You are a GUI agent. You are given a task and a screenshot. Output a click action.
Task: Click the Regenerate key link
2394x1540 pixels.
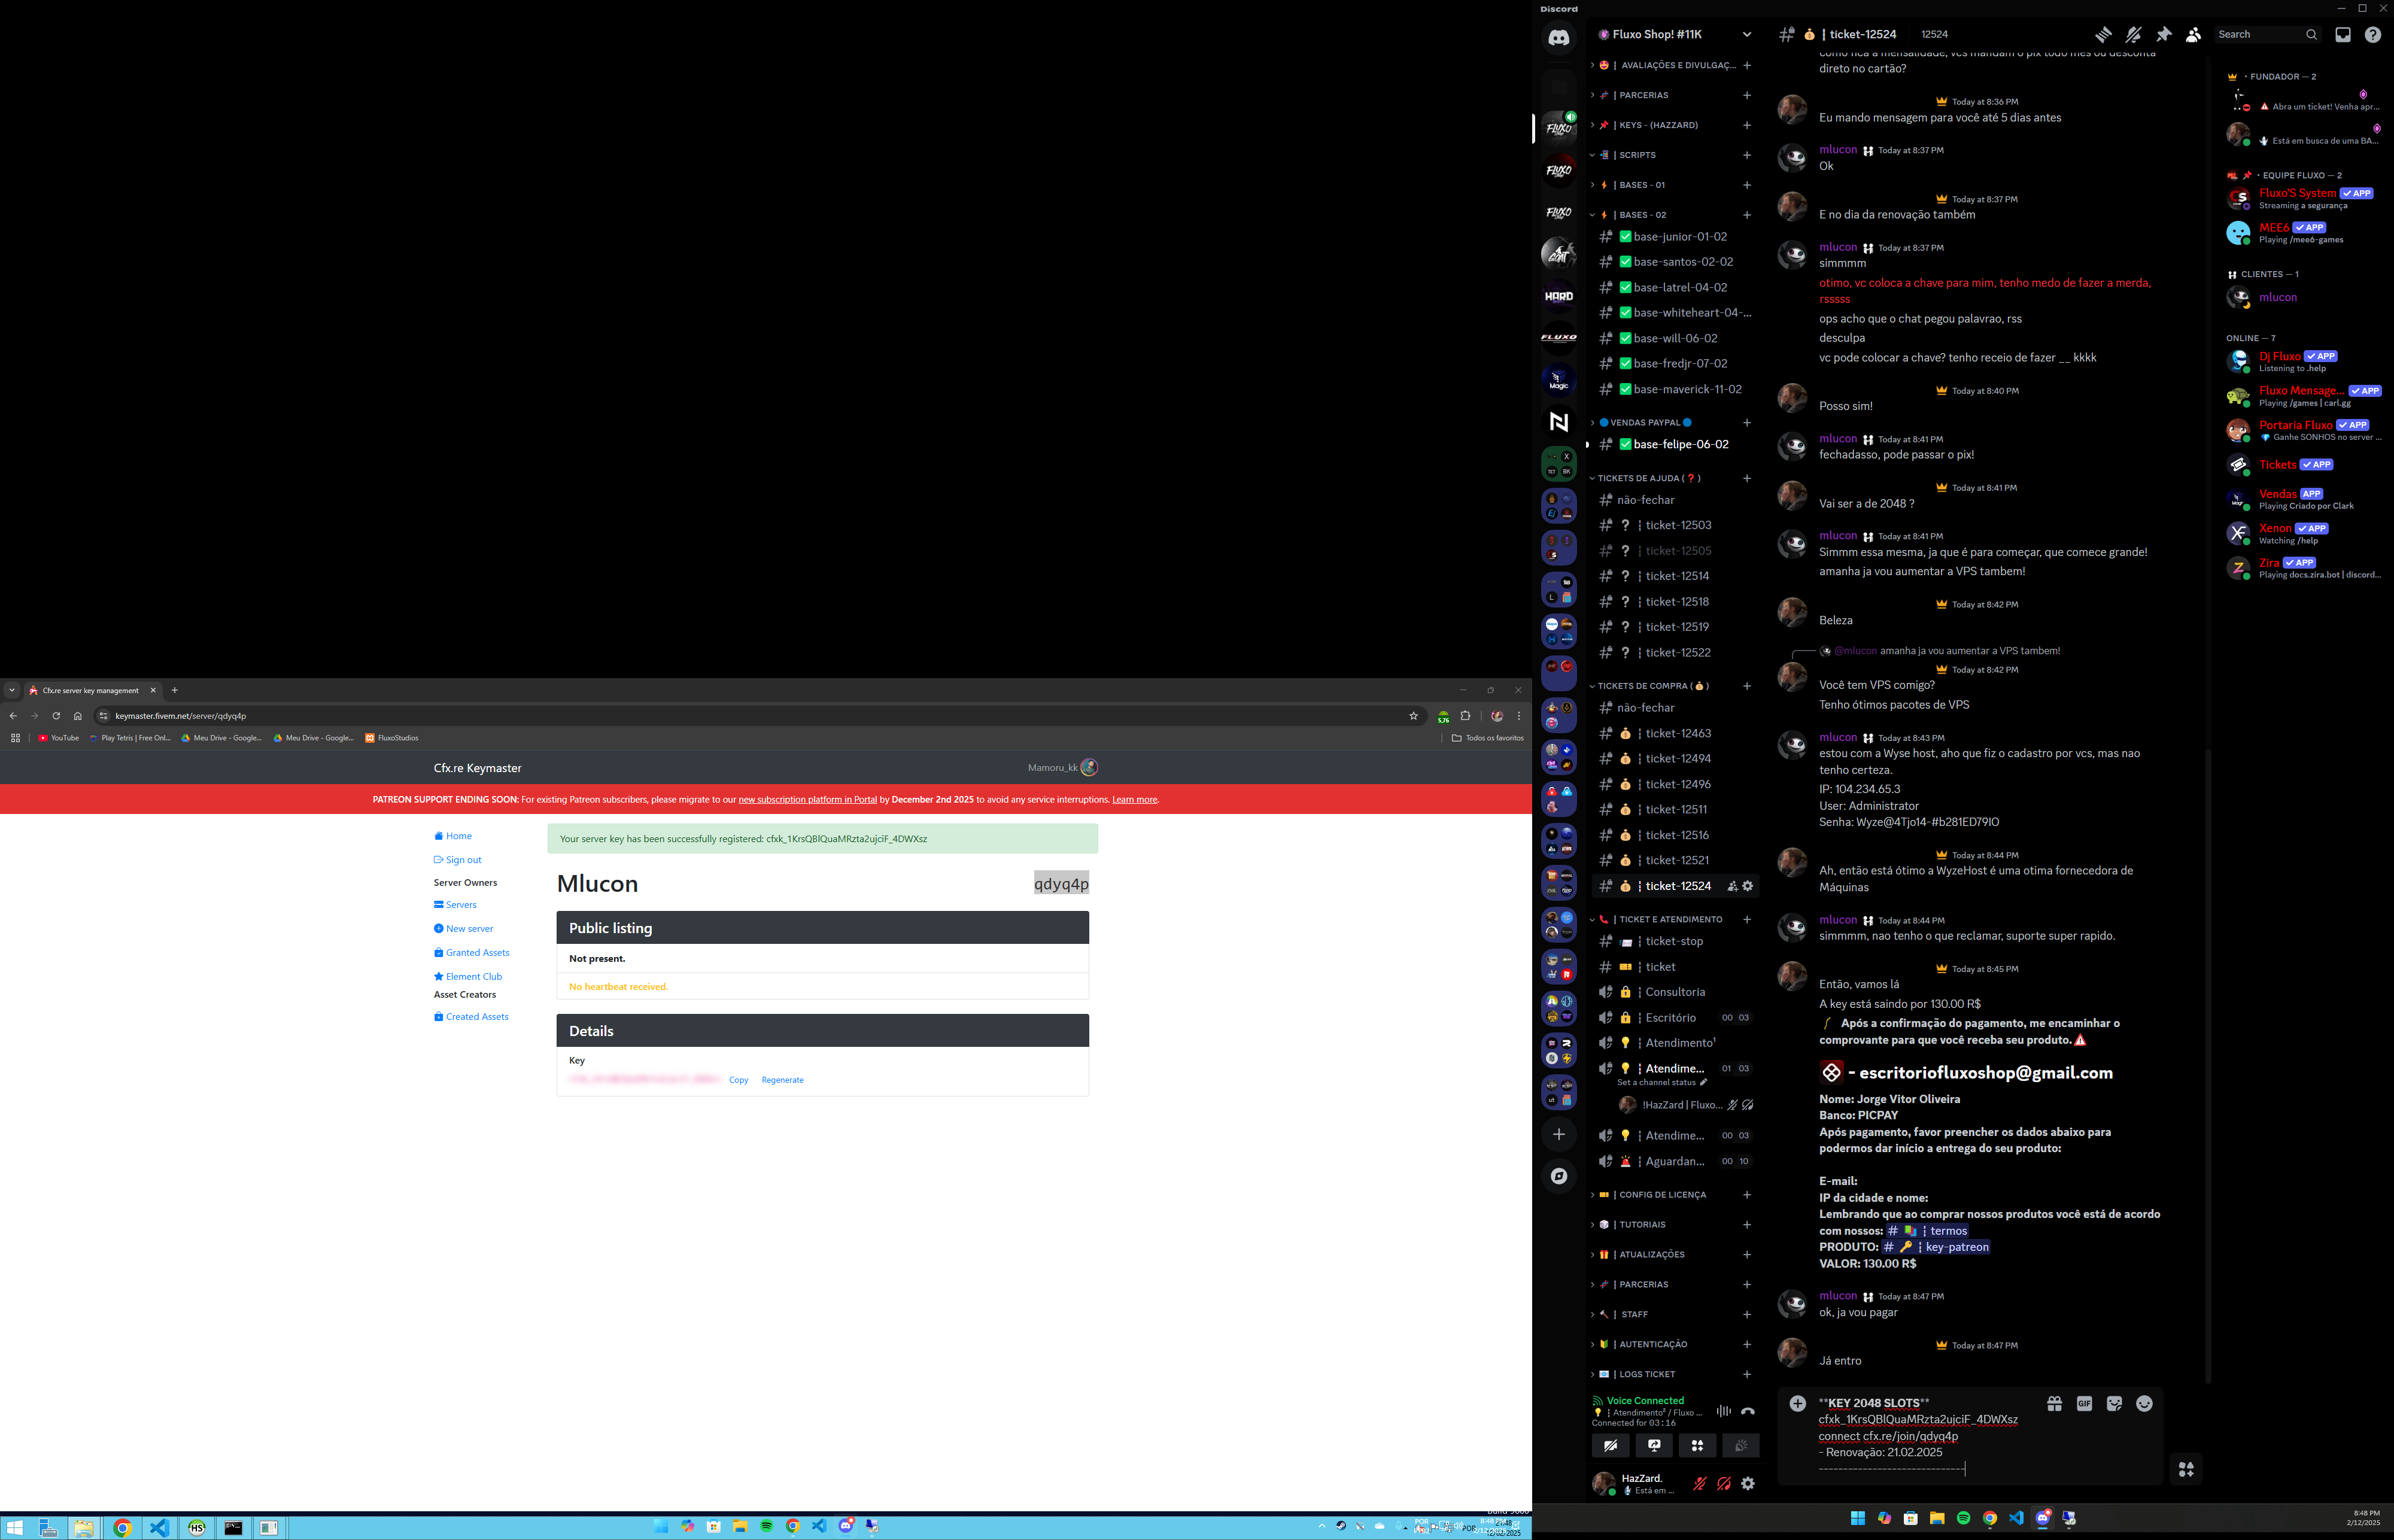click(x=782, y=1080)
